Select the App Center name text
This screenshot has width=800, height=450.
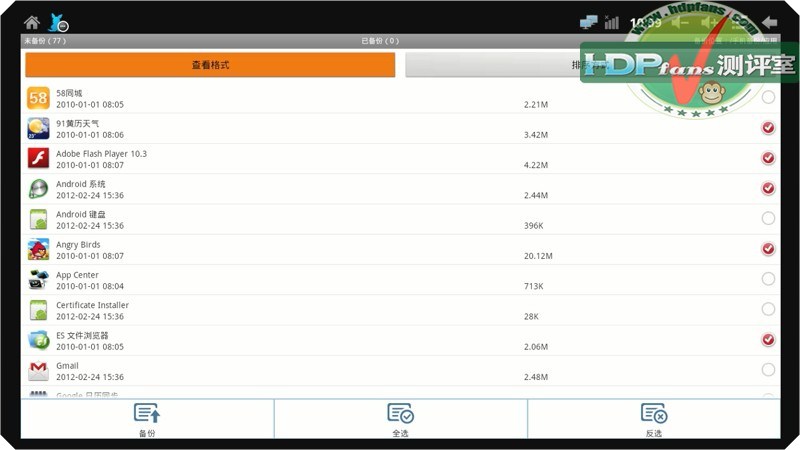[77, 274]
